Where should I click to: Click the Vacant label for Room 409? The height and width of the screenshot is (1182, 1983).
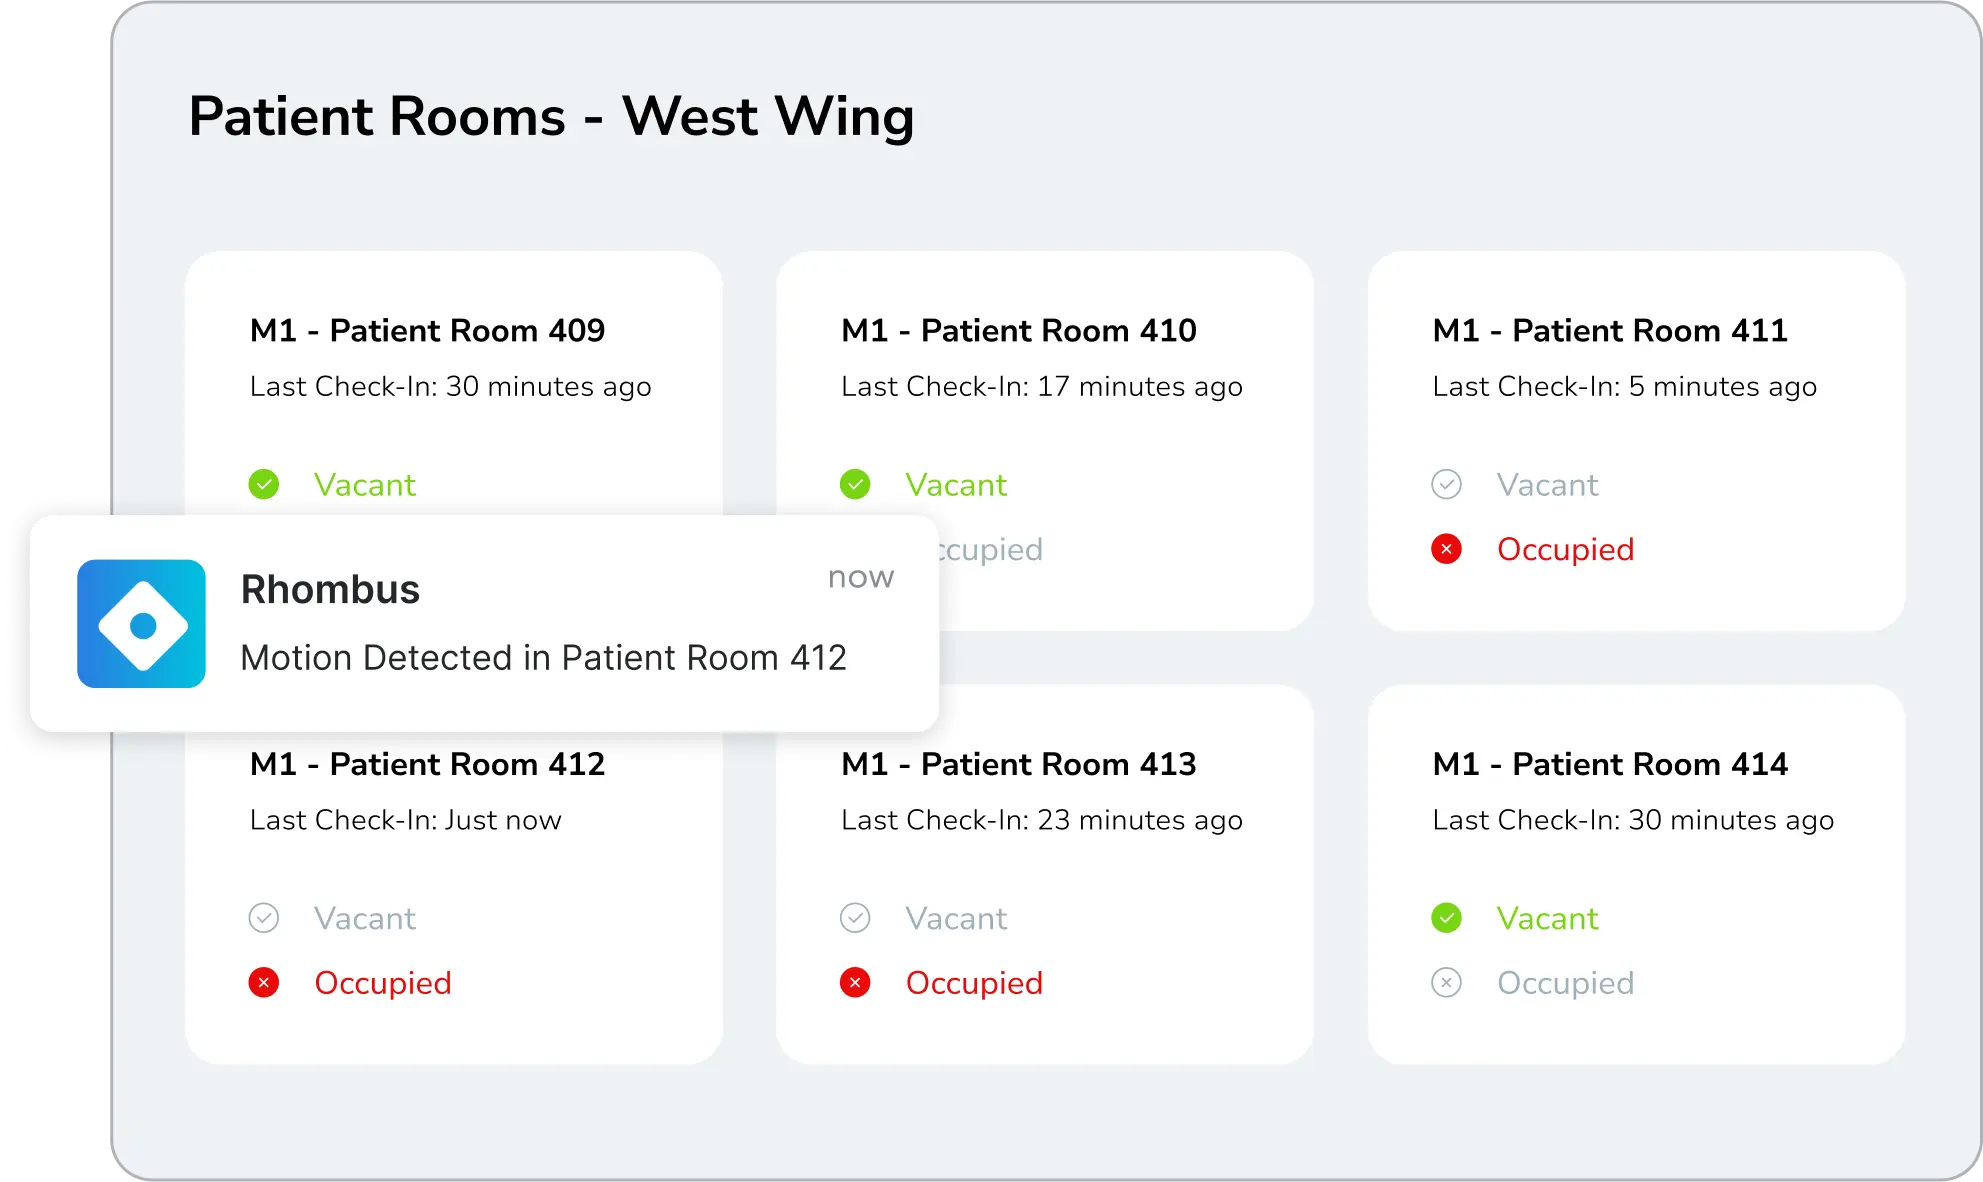pyautogui.click(x=365, y=484)
